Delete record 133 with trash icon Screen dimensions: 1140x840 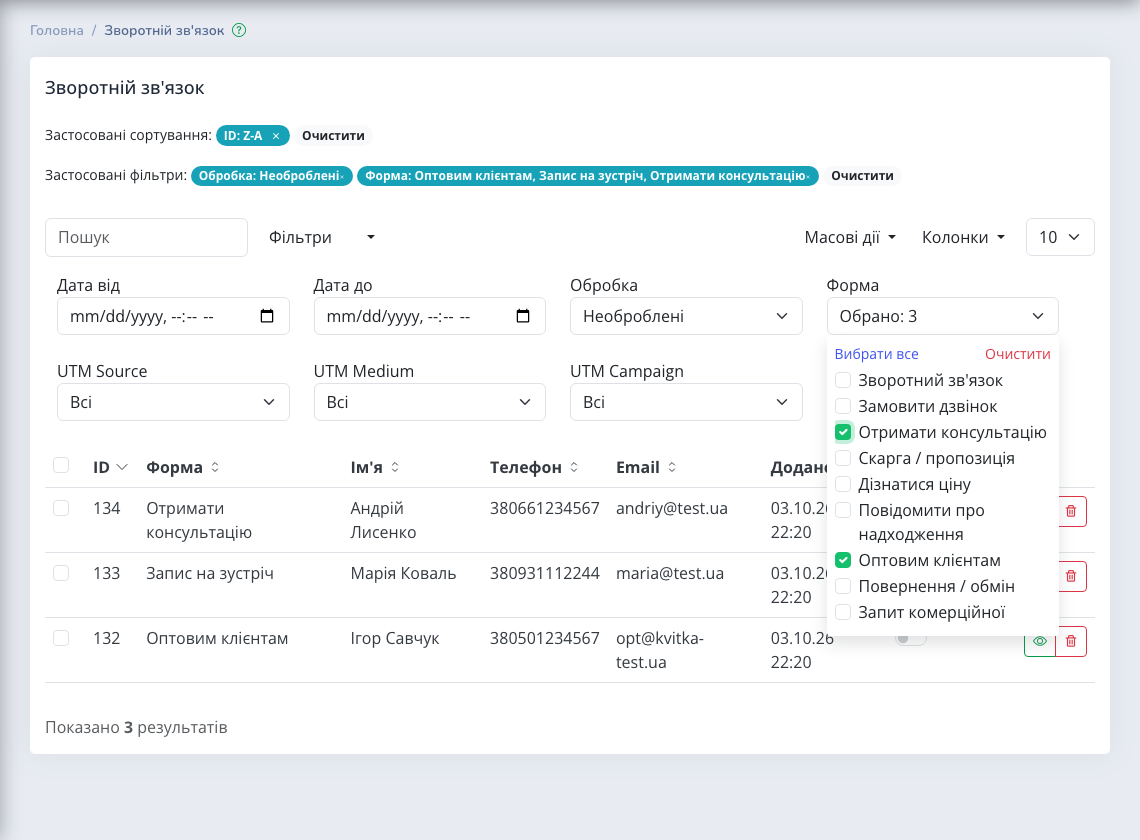tap(1071, 576)
